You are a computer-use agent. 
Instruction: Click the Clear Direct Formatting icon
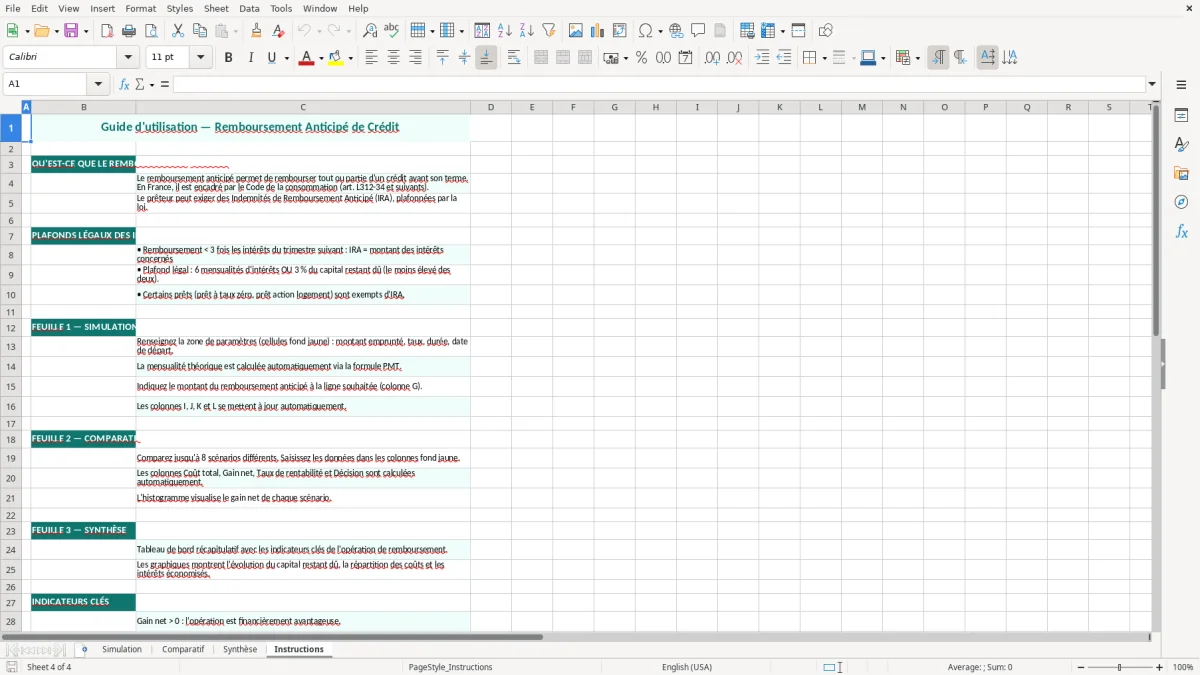pyautogui.click(x=278, y=31)
